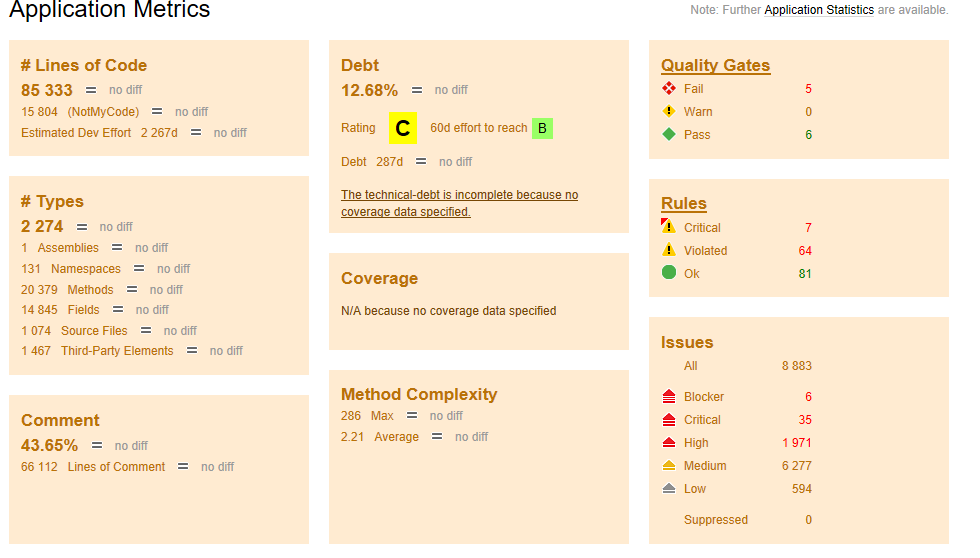Open the Quality Gates heading link

(x=716, y=66)
